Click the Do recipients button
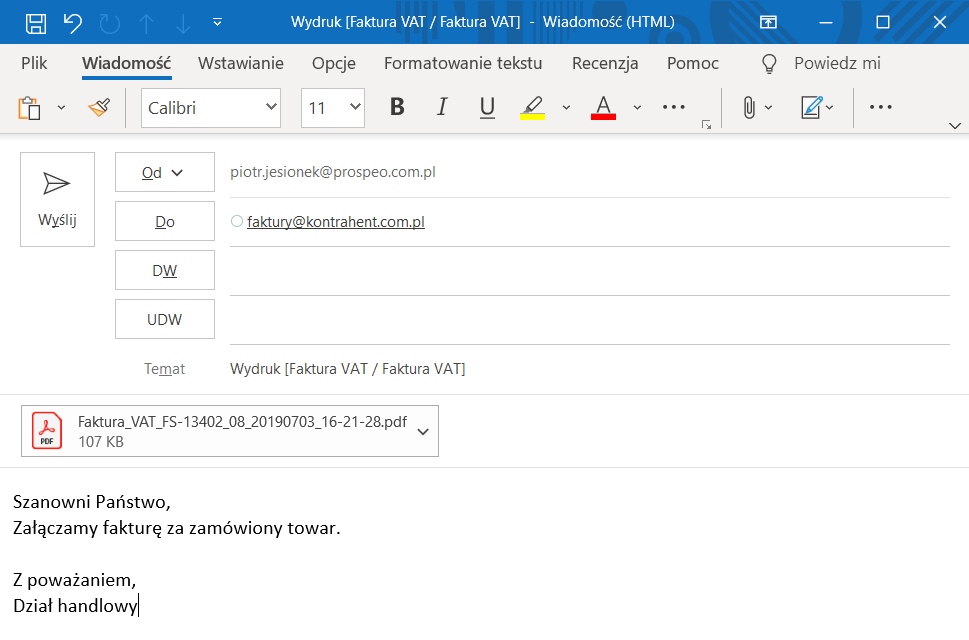The image size is (969, 640). point(164,221)
